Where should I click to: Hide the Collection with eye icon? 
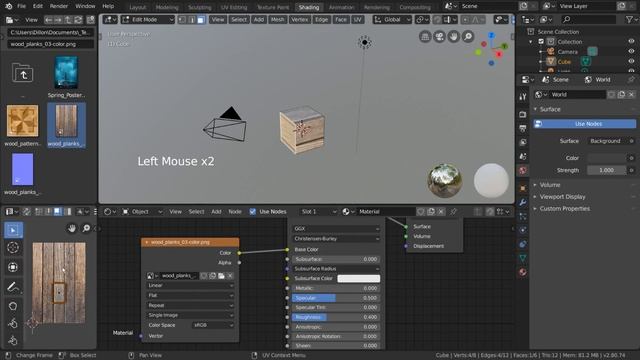click(x=631, y=42)
